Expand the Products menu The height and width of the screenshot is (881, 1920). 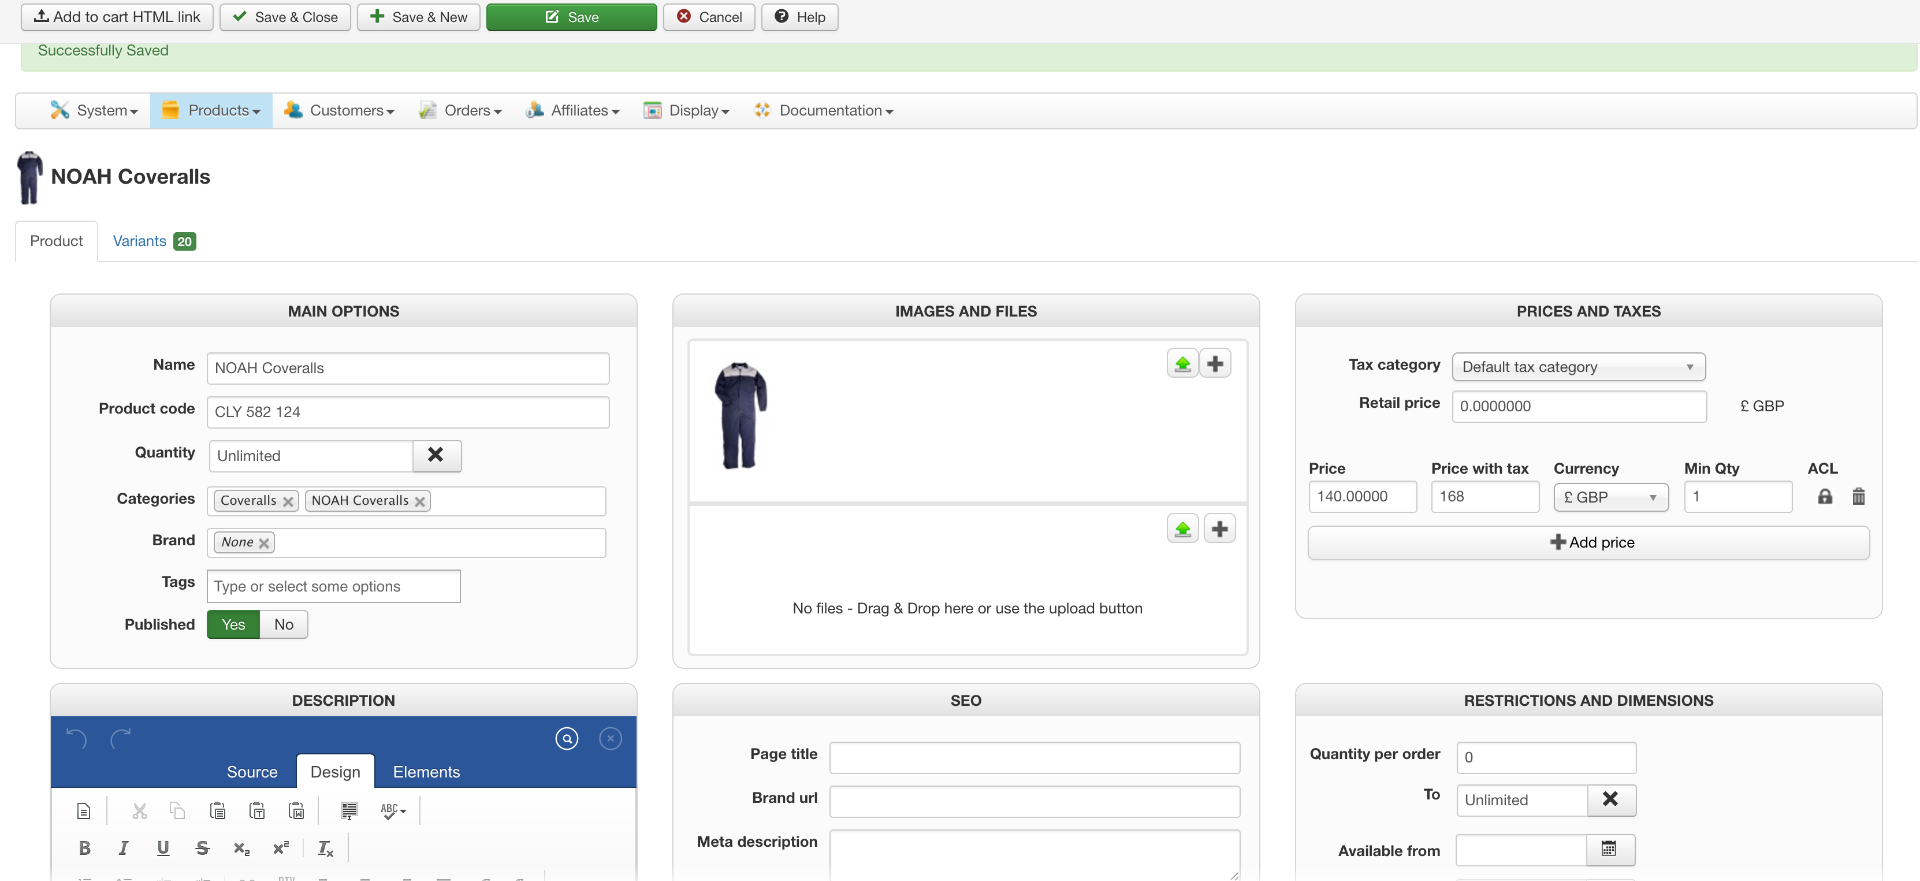[x=211, y=111]
